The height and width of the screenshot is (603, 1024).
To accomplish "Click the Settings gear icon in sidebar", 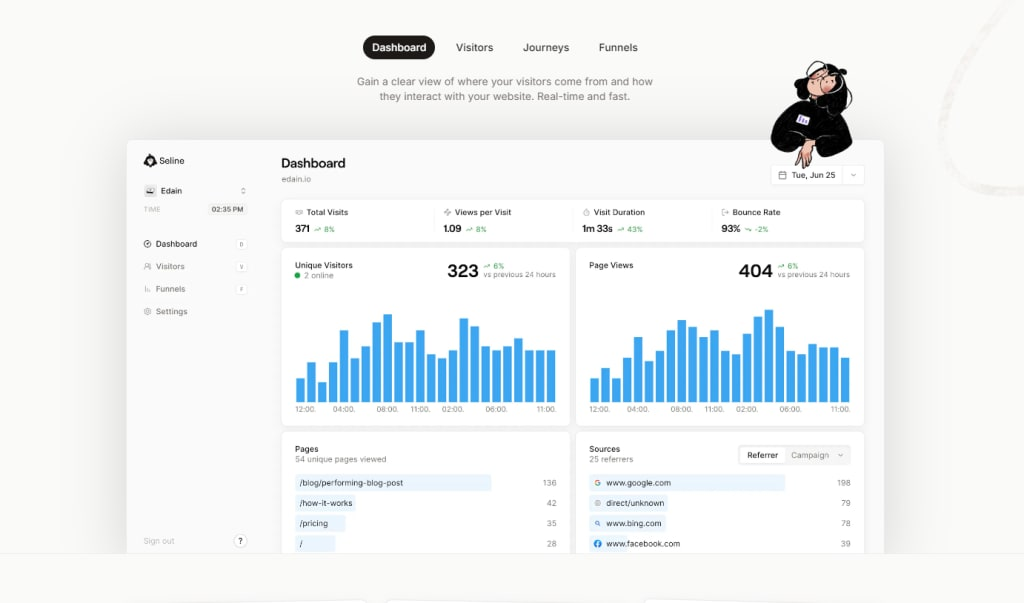I will 148,312.
